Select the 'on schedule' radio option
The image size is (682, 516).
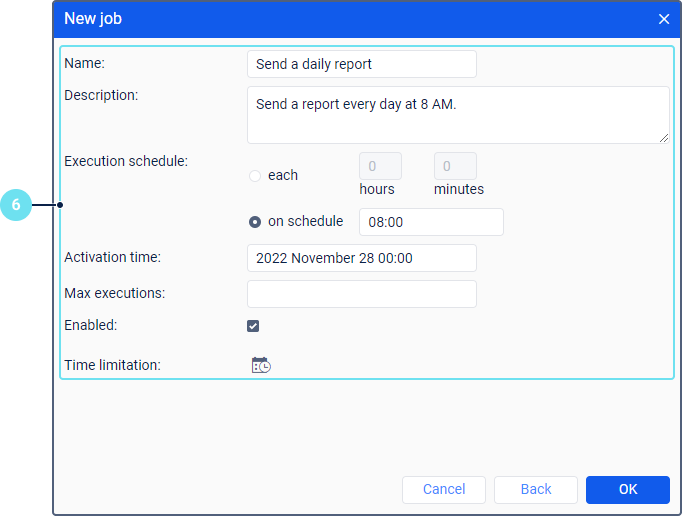255,222
